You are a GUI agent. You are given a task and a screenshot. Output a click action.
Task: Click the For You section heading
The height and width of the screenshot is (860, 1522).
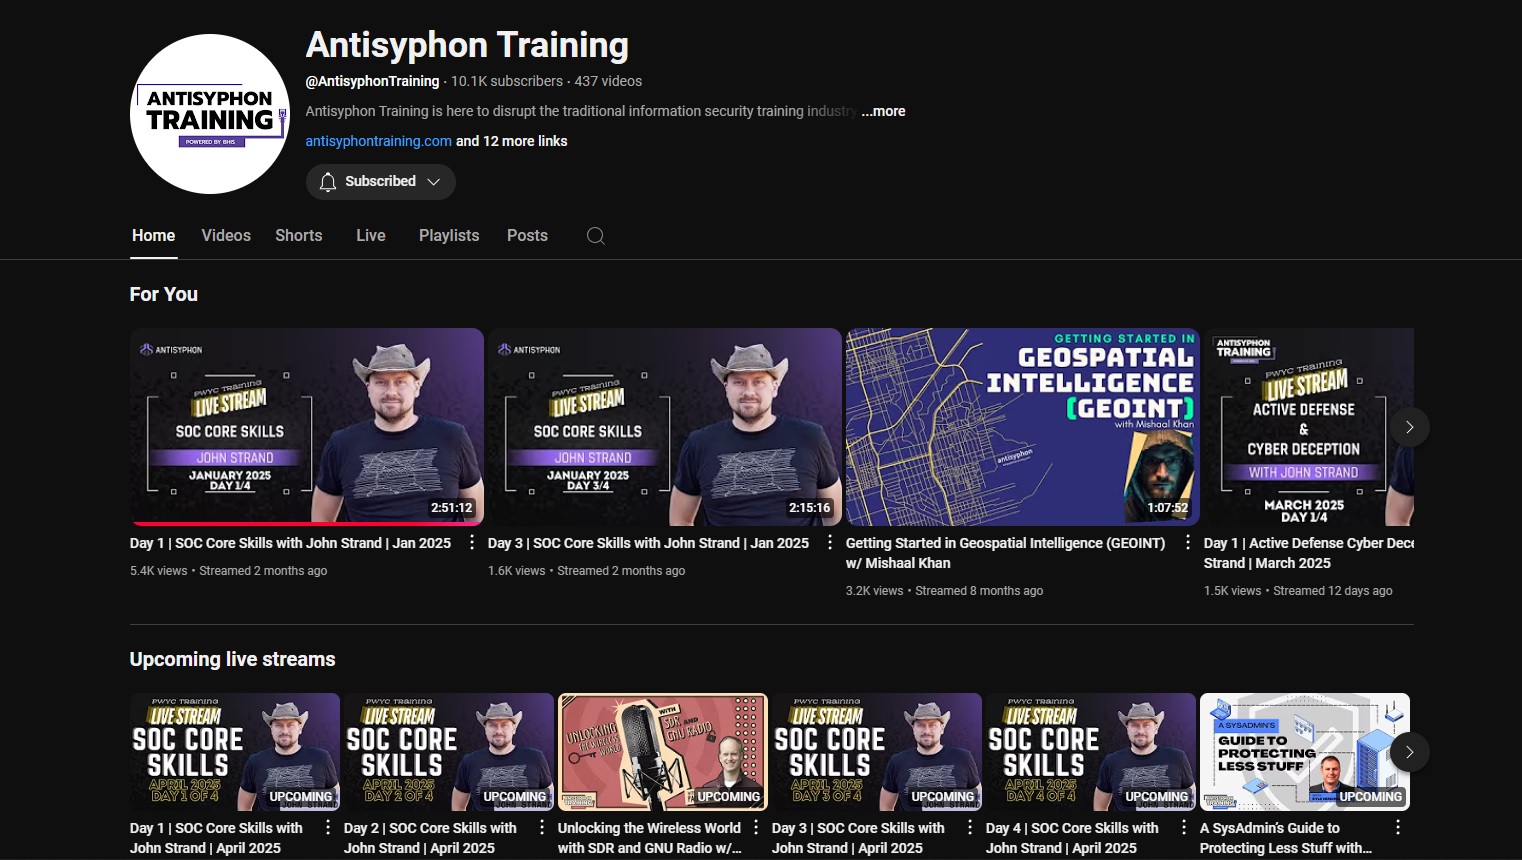pos(164,295)
